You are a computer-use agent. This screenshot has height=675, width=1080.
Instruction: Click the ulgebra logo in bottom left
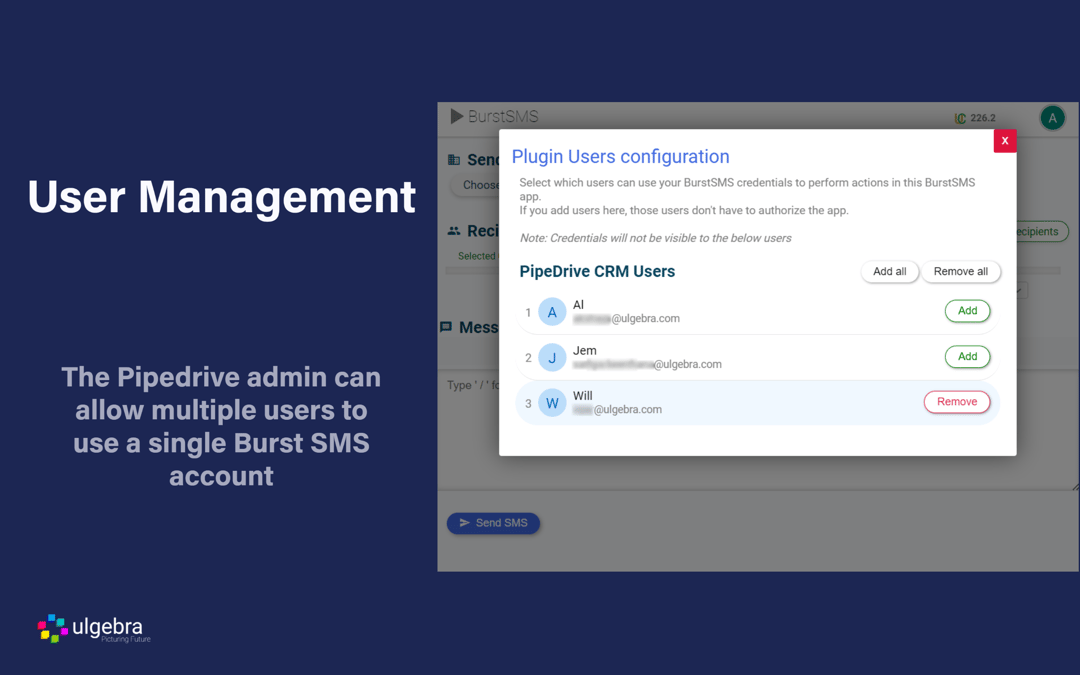tap(91, 628)
